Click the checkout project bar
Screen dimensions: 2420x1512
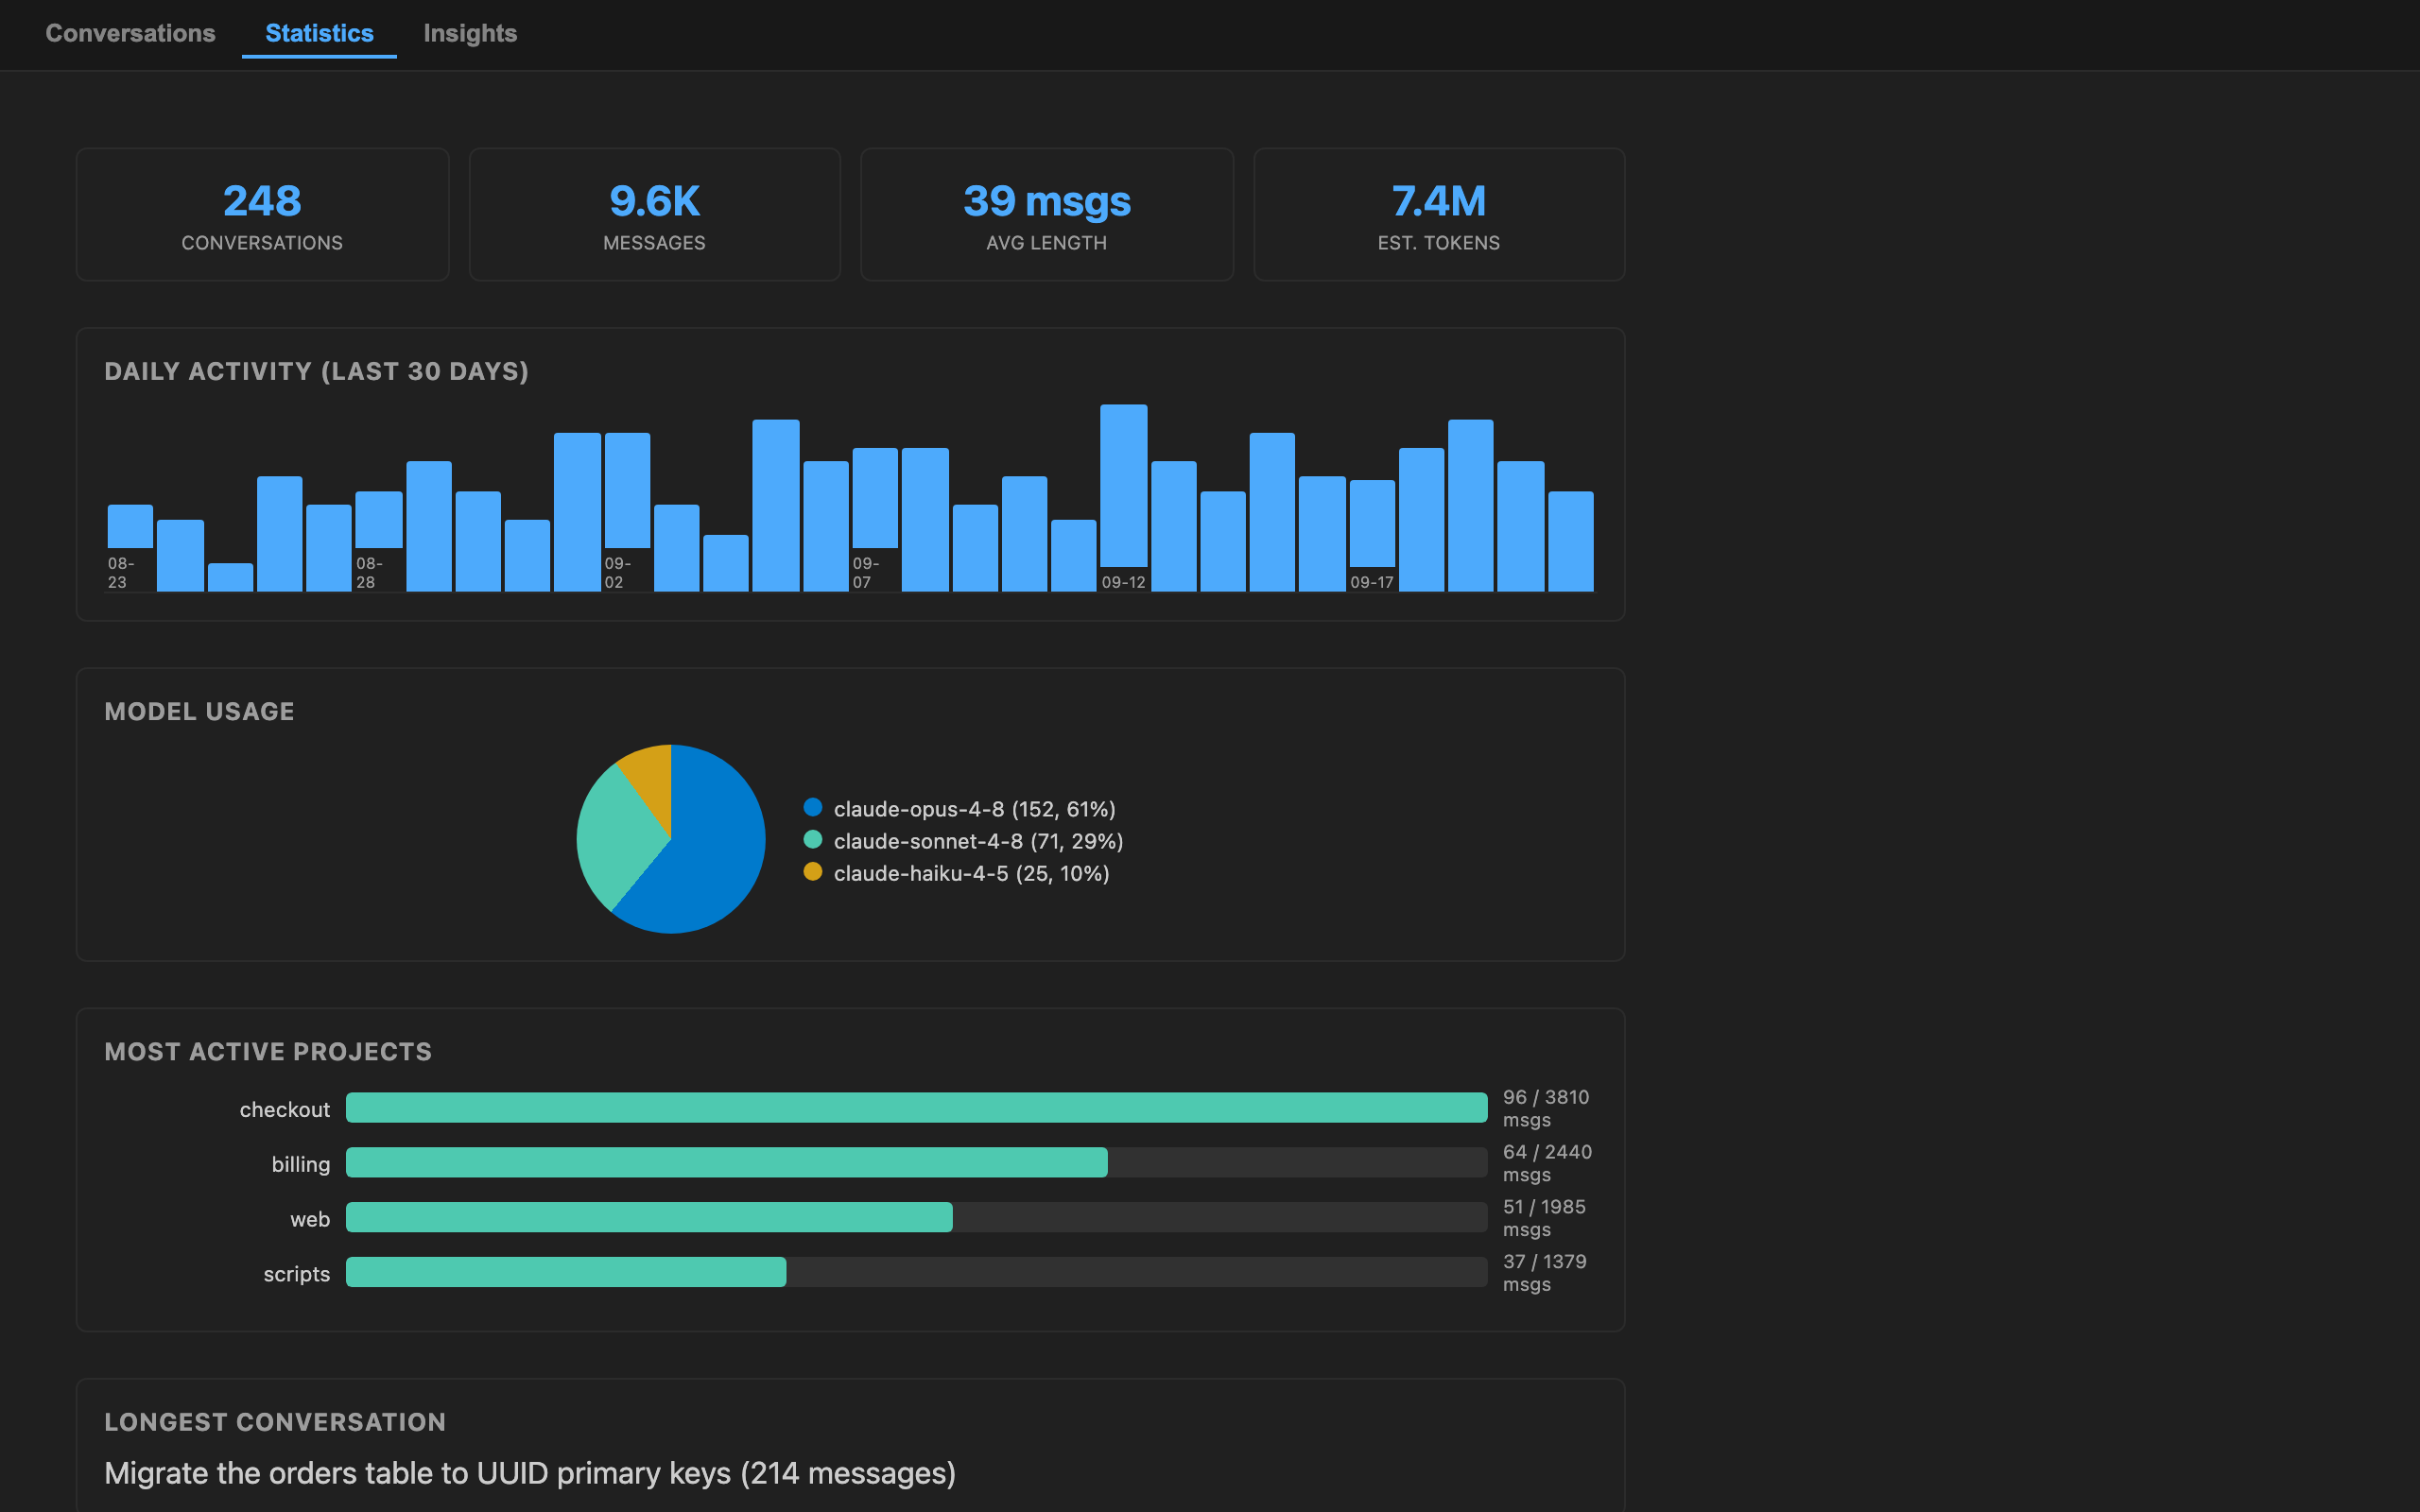click(x=916, y=1108)
